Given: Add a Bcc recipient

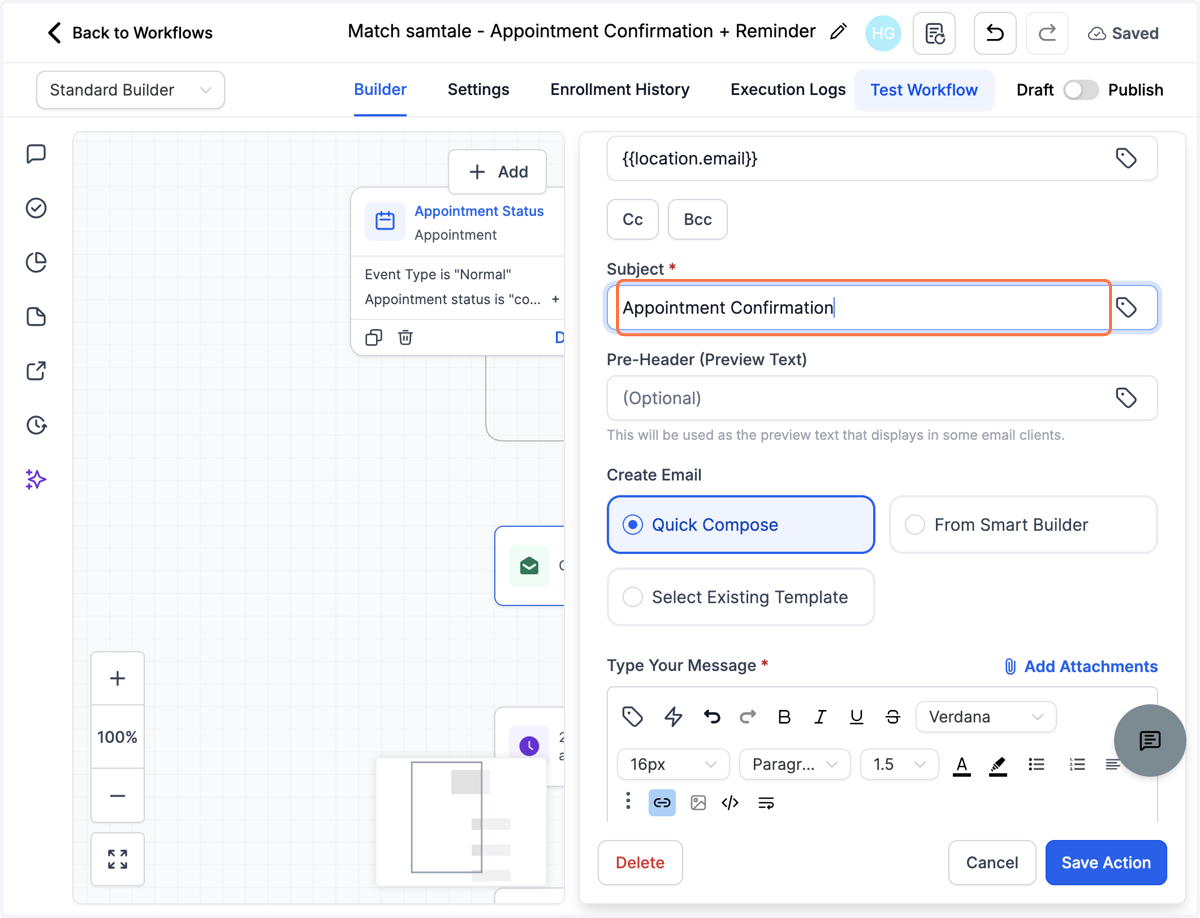Looking at the screenshot, I should [x=698, y=220].
